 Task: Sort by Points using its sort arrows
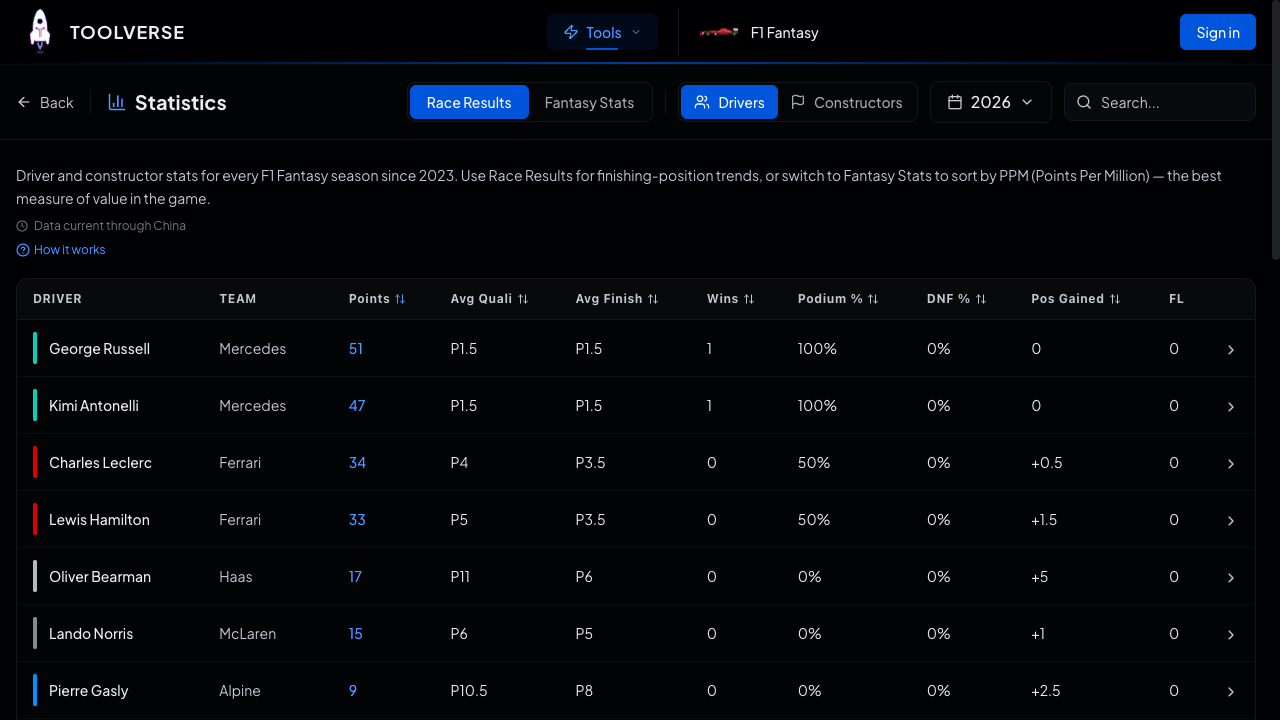click(400, 299)
